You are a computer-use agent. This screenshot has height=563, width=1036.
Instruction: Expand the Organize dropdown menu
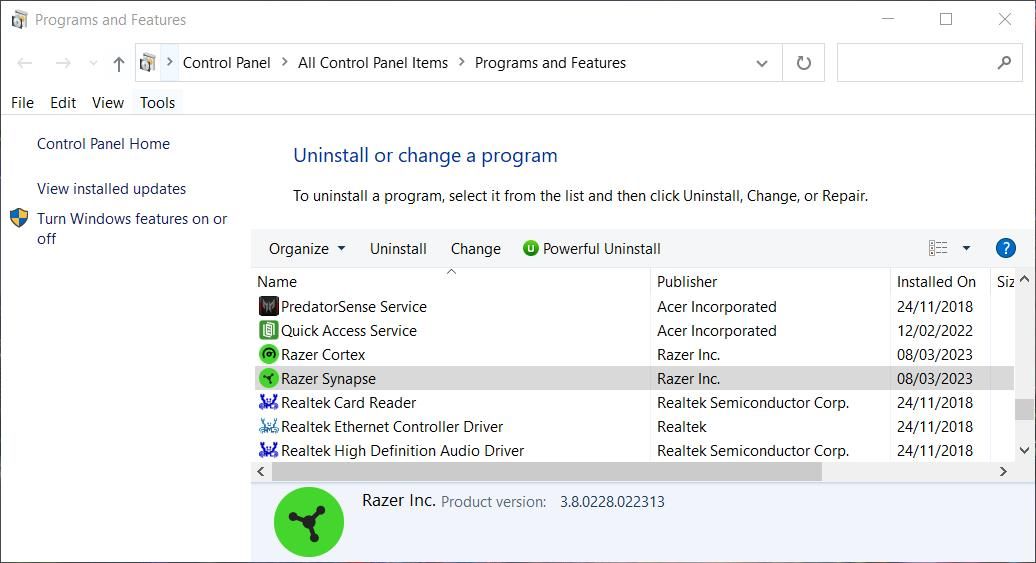306,248
